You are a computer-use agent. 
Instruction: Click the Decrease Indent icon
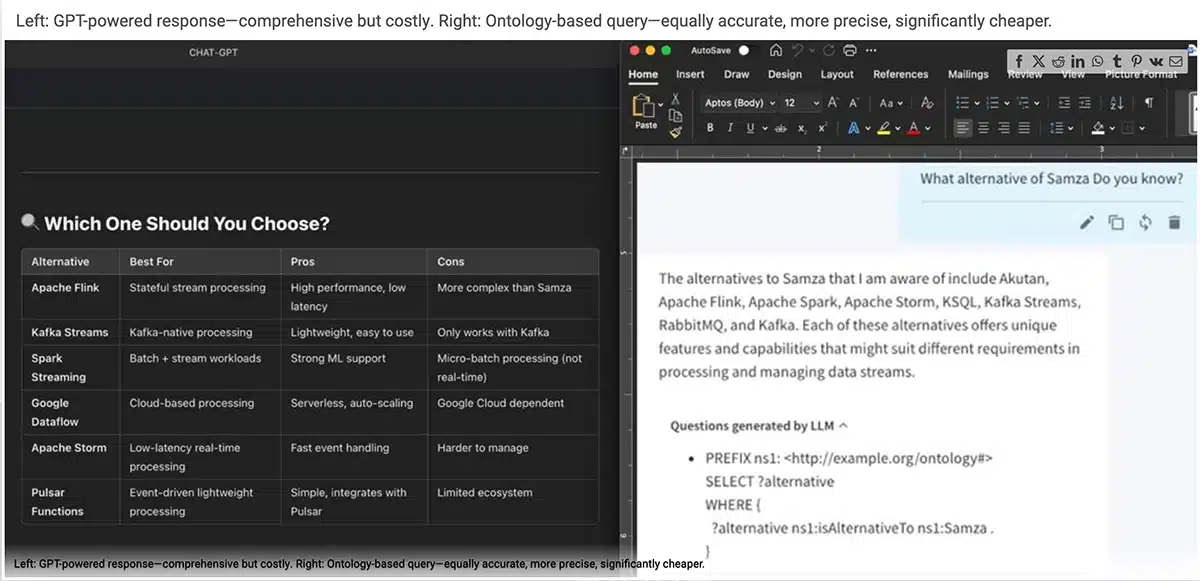(1064, 102)
